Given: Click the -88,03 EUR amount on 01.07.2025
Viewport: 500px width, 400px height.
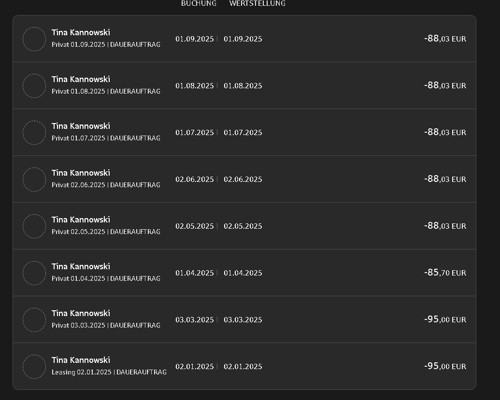Looking at the screenshot, I should [445, 132].
